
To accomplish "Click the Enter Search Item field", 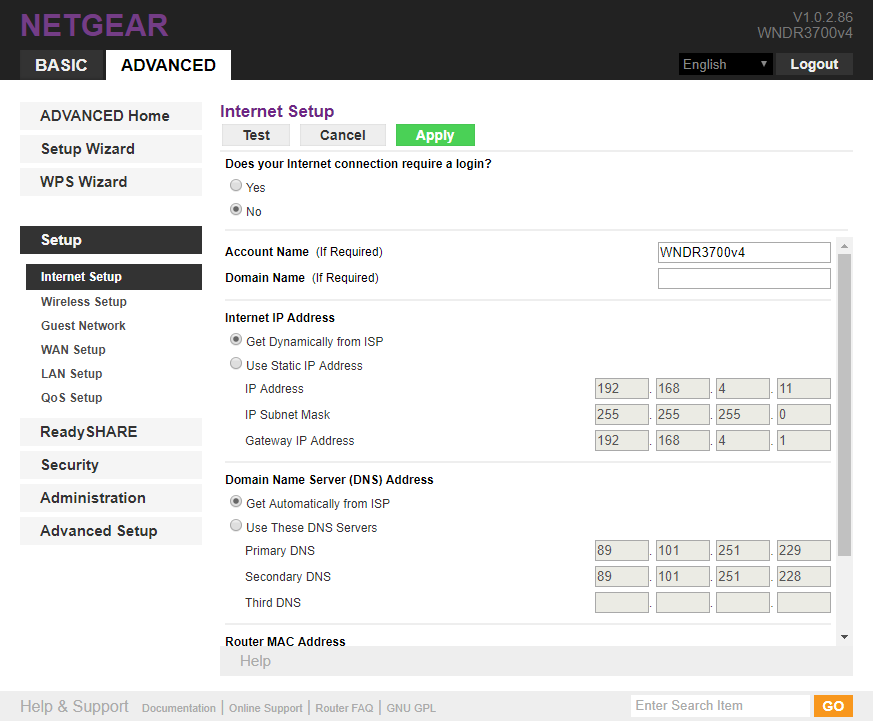I will click(x=720, y=706).
